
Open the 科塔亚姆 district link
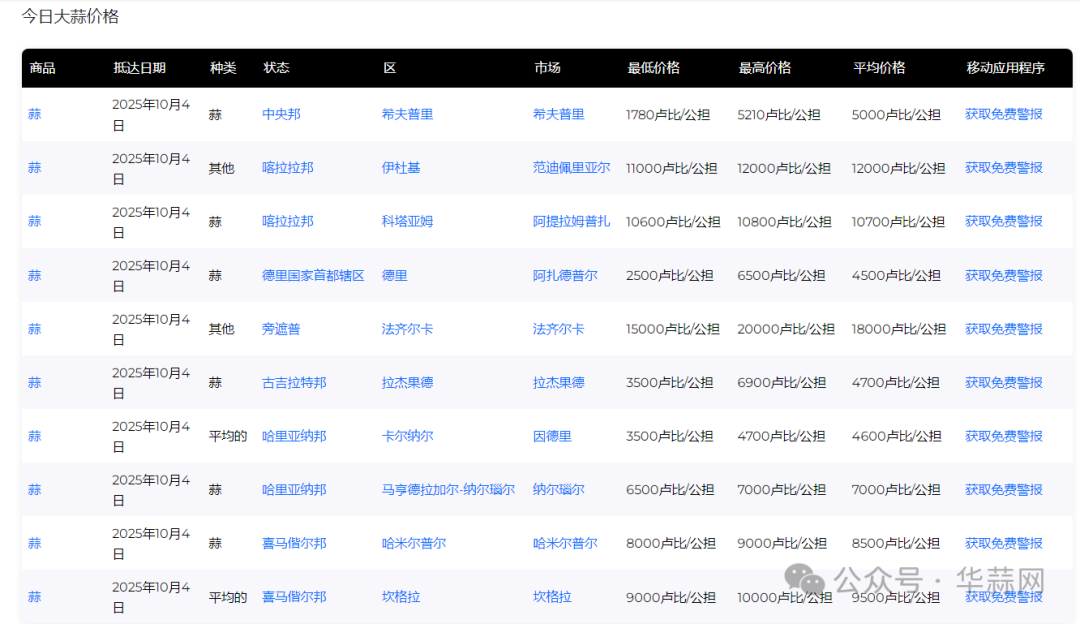click(407, 222)
